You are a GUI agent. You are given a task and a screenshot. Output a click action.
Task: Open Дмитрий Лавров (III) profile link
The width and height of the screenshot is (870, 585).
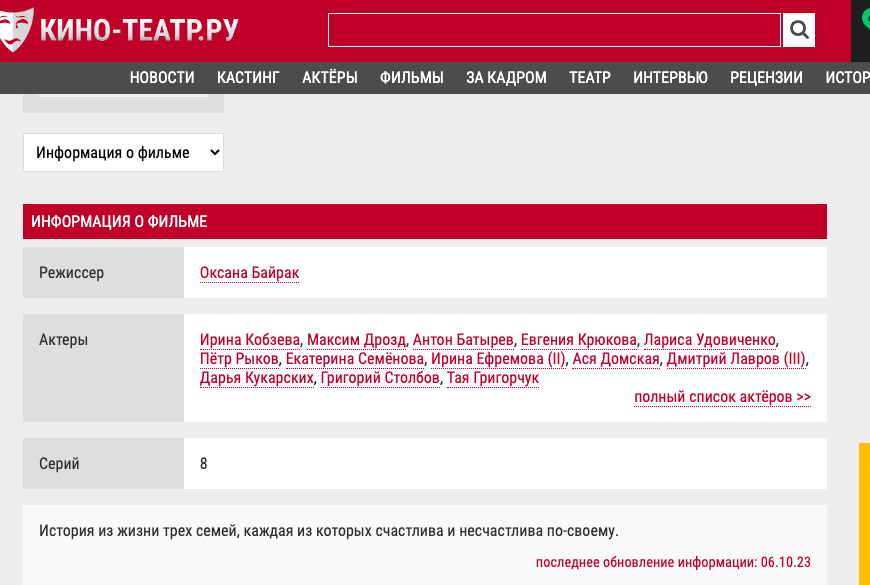[736, 359]
